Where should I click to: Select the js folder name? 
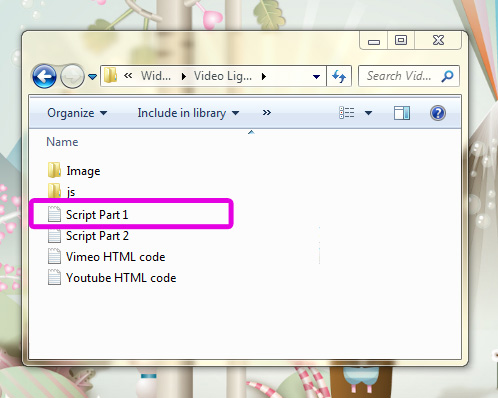coord(71,192)
